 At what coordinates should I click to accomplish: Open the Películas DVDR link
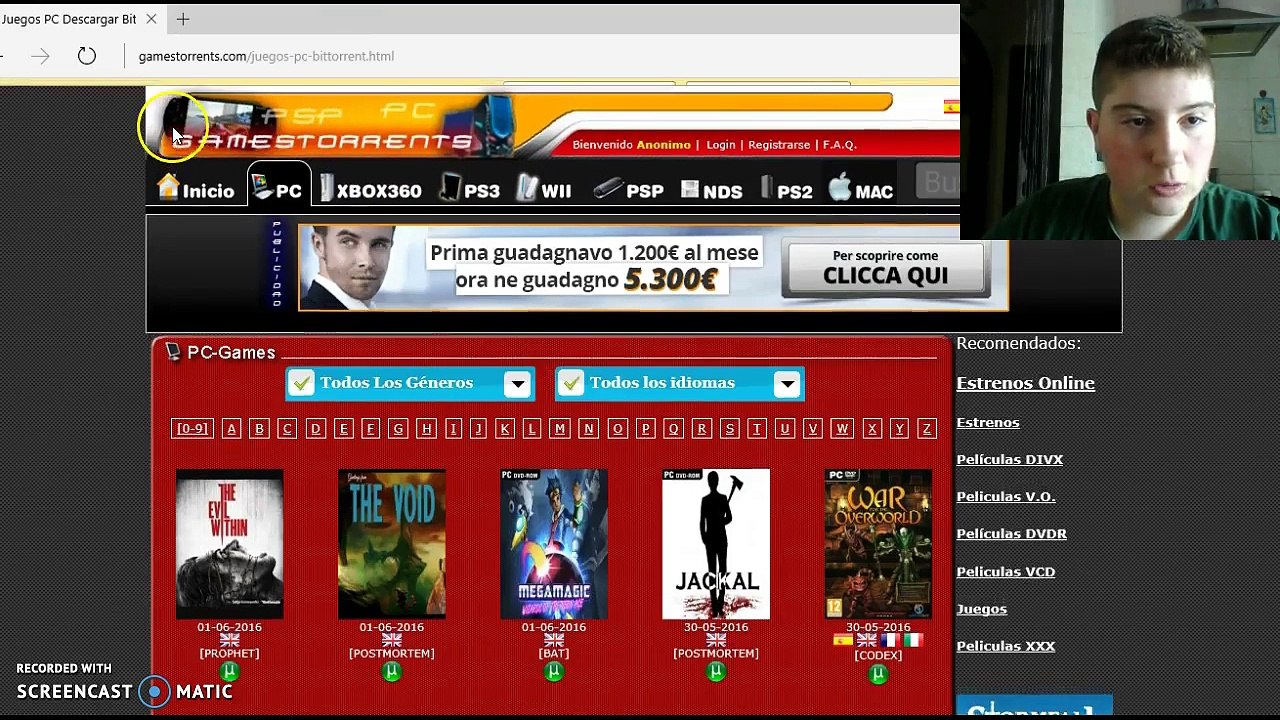1011,534
